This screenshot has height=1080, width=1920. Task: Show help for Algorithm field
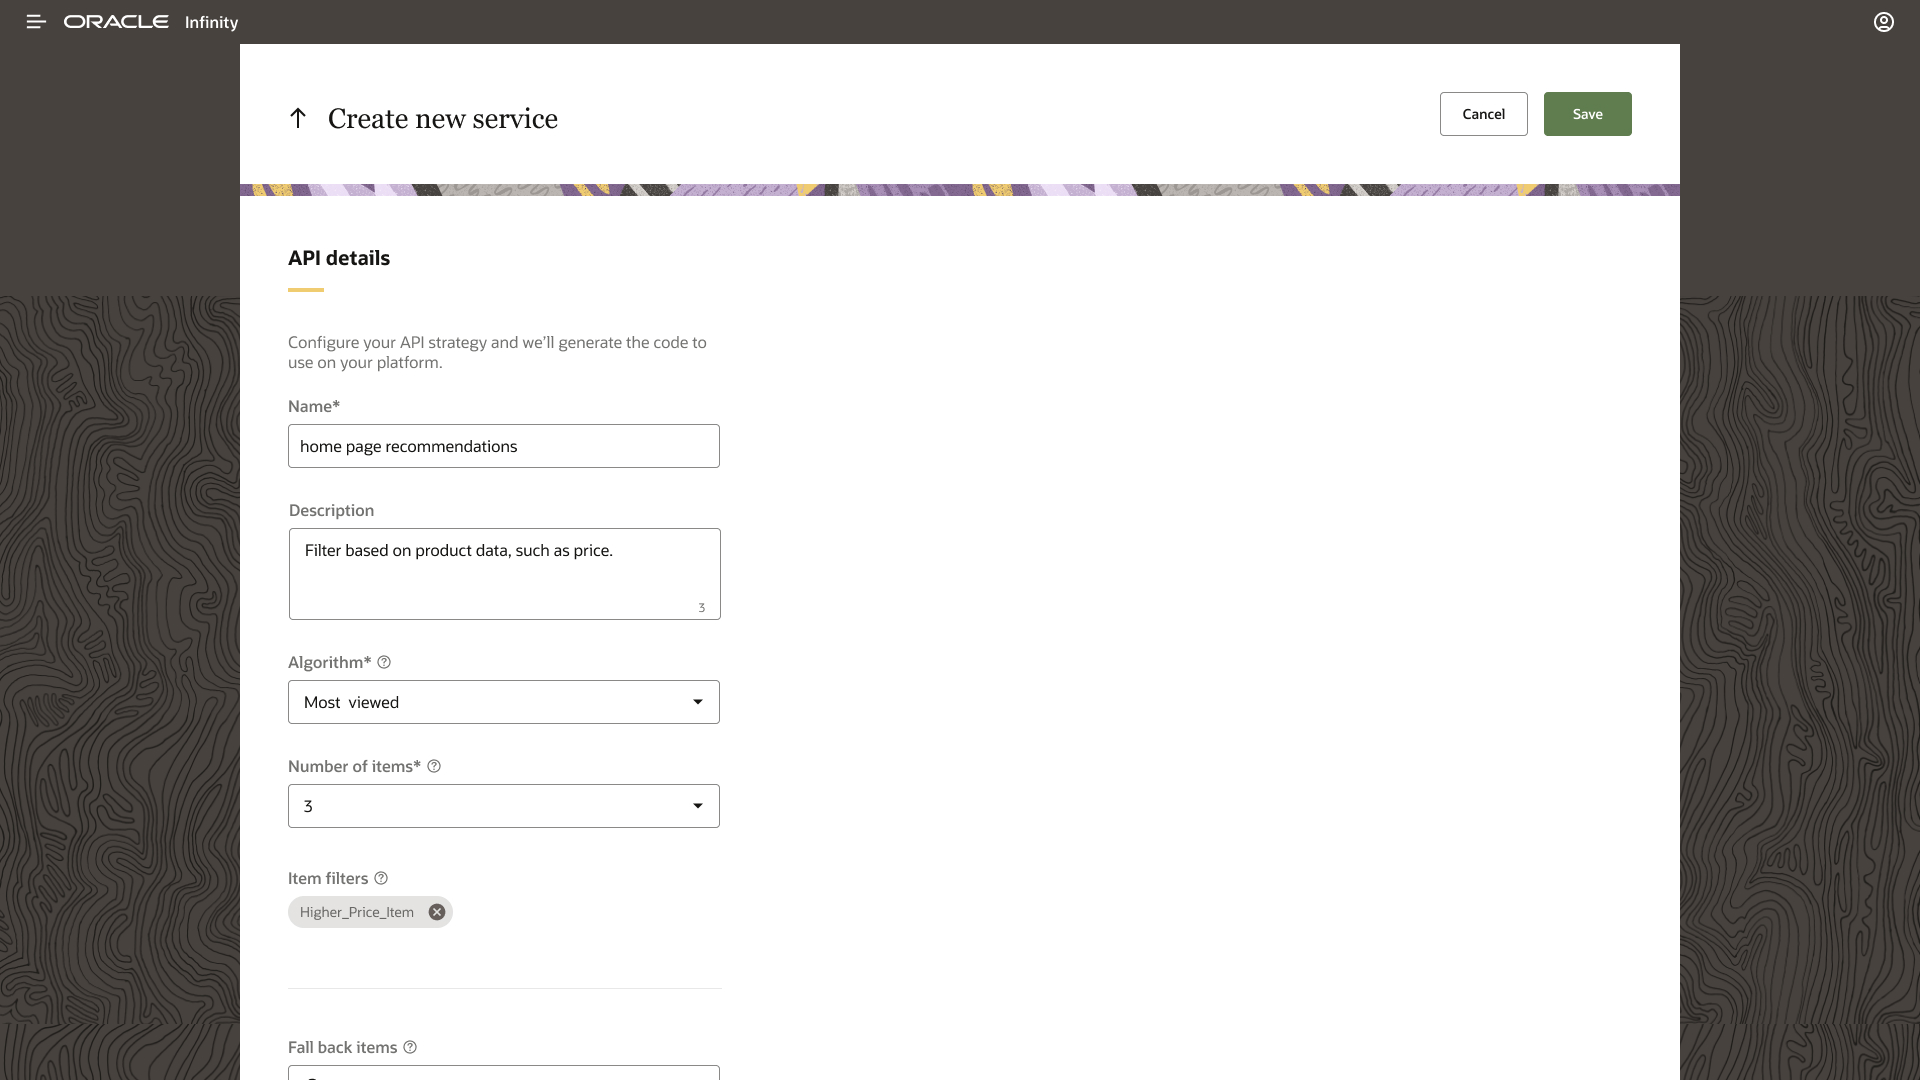(384, 662)
